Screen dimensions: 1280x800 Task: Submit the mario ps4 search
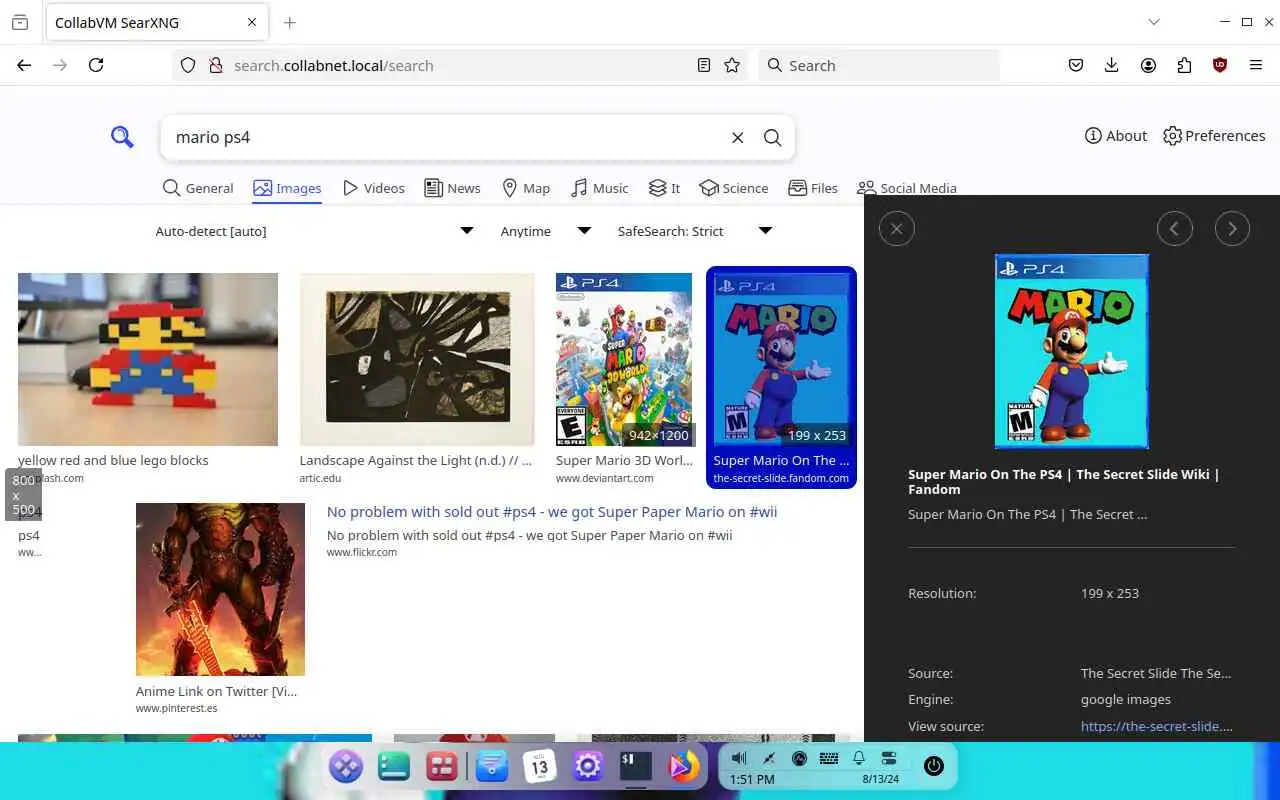(772, 137)
